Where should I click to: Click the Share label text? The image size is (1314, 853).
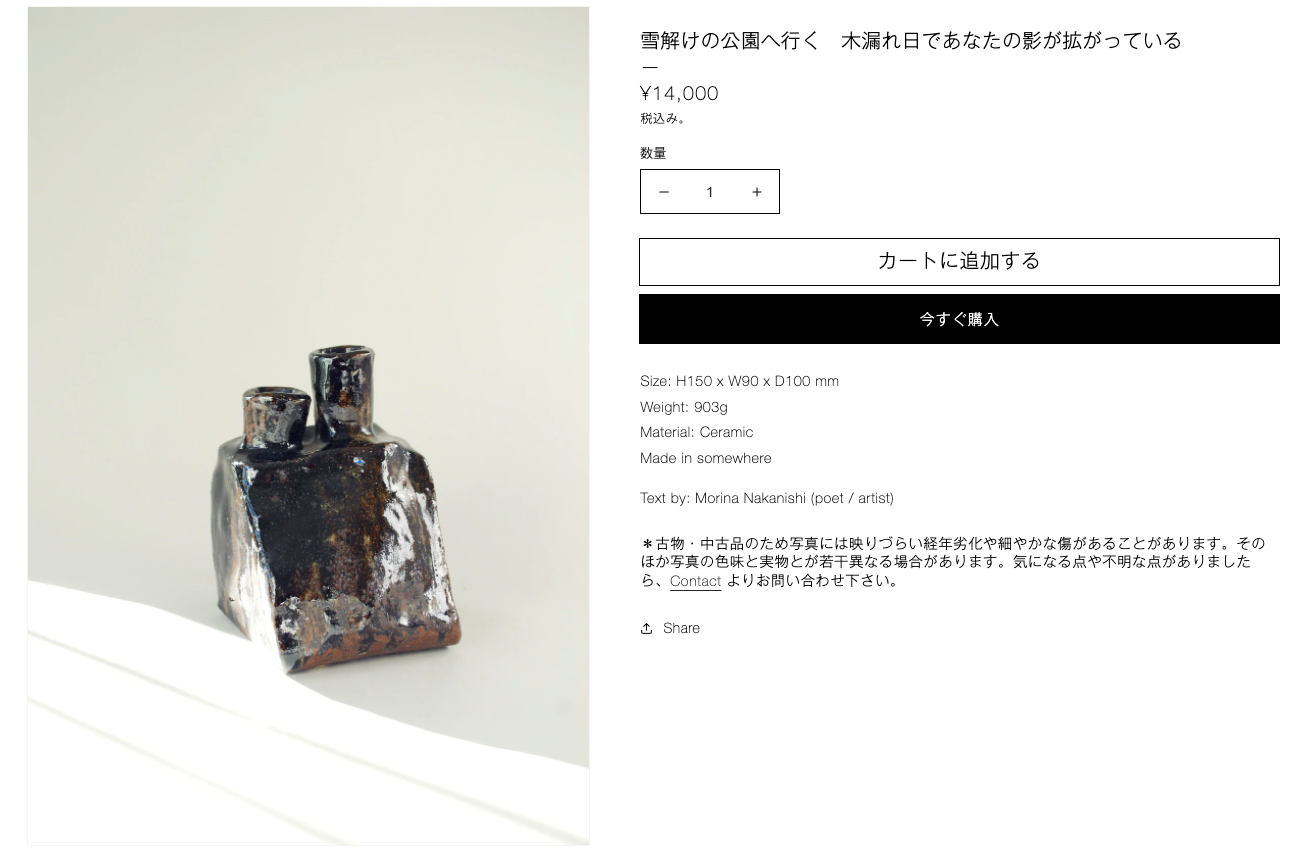click(x=681, y=628)
